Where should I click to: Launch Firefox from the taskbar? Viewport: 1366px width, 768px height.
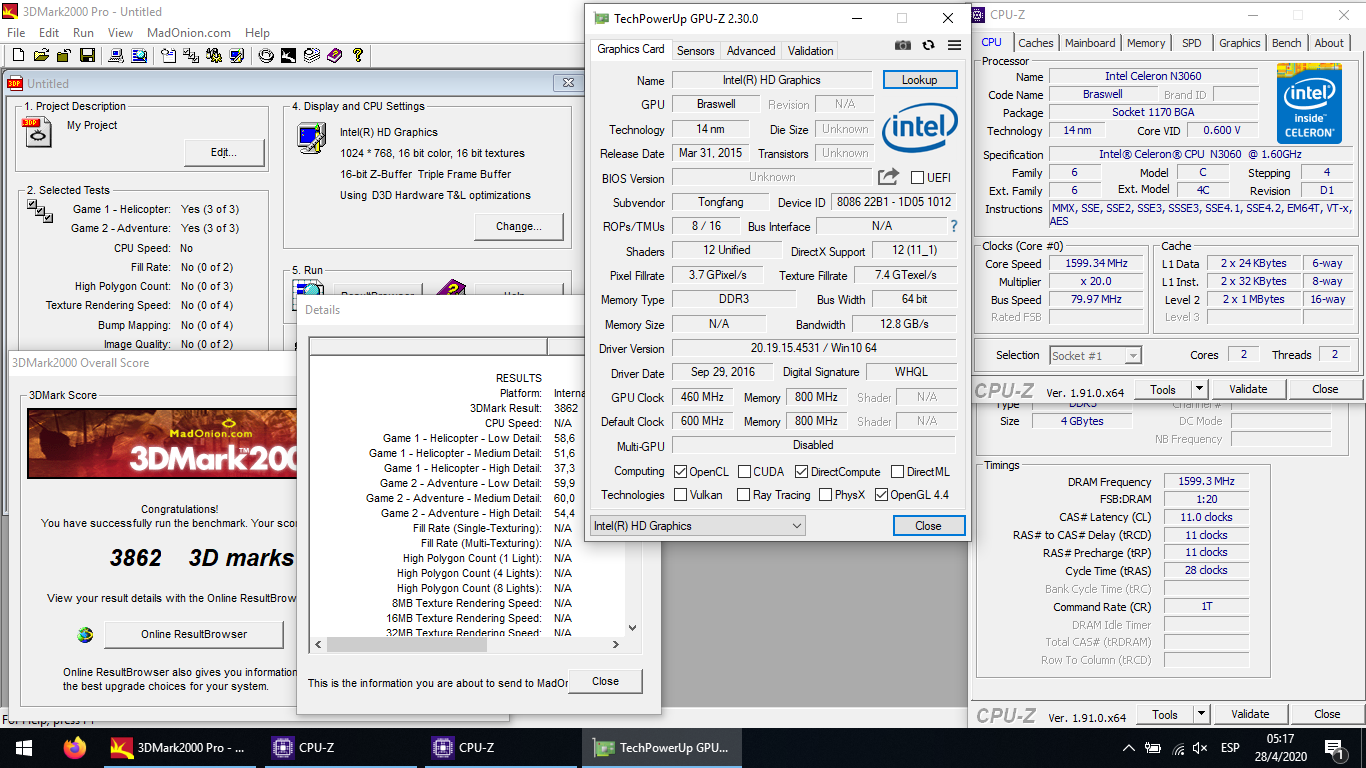74,748
